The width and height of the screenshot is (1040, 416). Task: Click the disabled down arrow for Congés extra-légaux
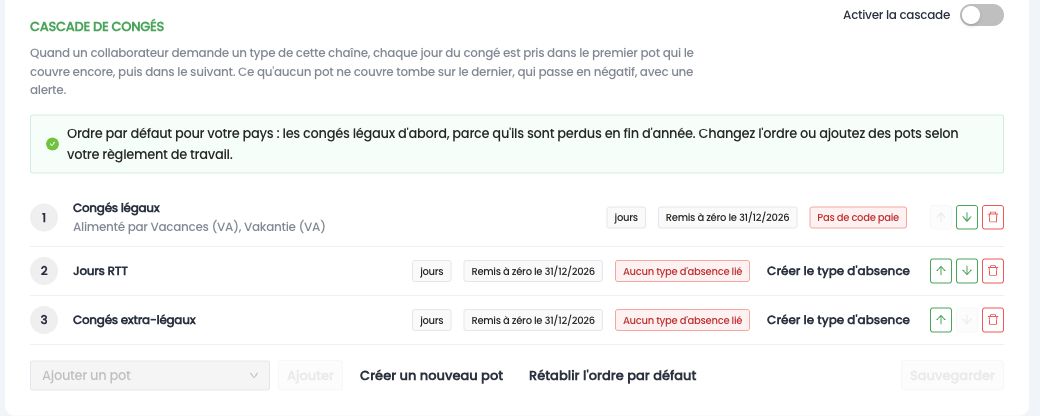tap(967, 320)
